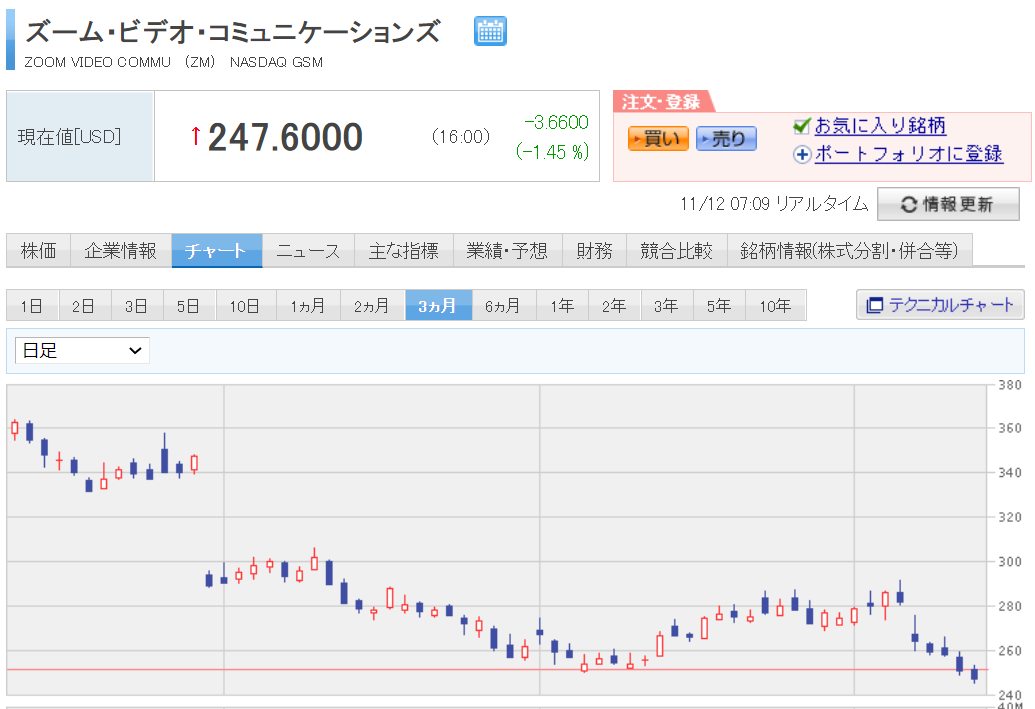Screen dimensions: 1035x709
Task: Select 2ヵ月 chart period
Action: [x=372, y=306]
